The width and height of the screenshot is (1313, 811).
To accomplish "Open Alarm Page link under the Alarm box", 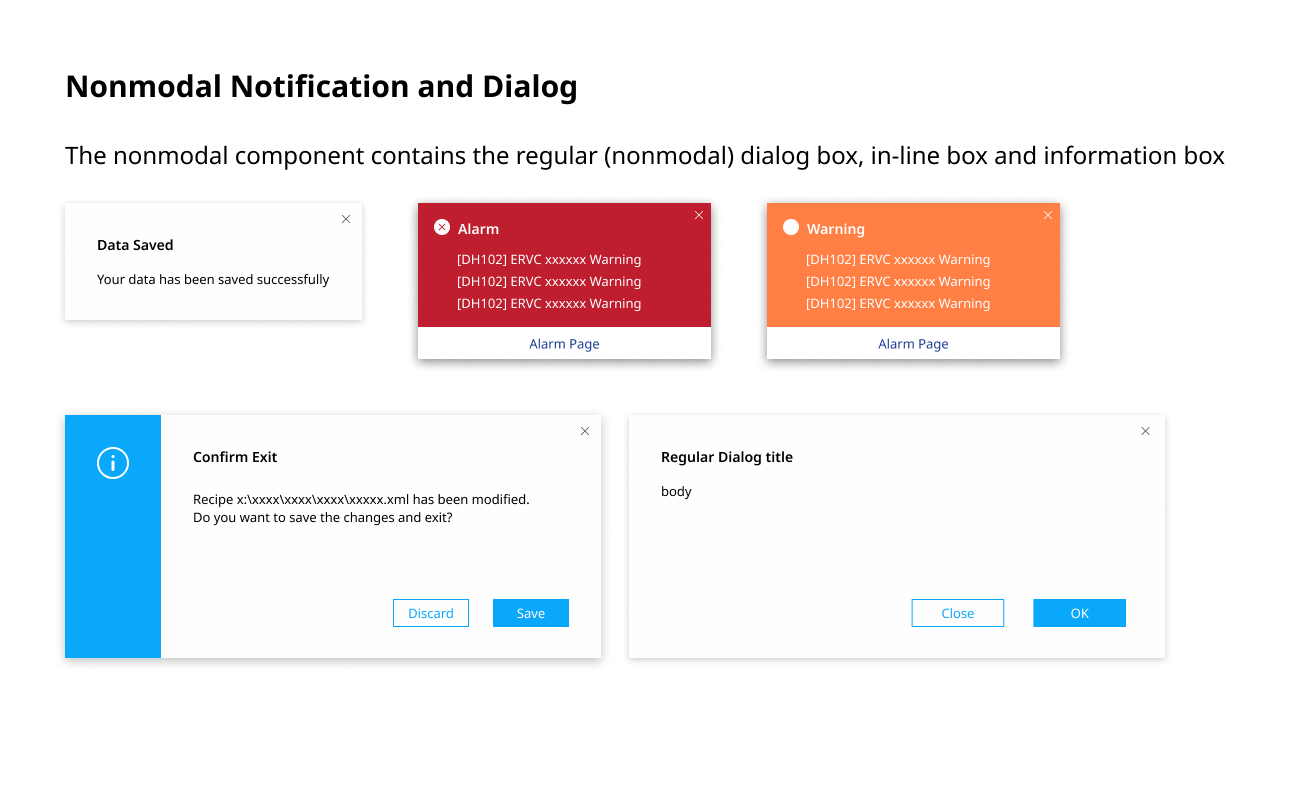I will coord(564,344).
